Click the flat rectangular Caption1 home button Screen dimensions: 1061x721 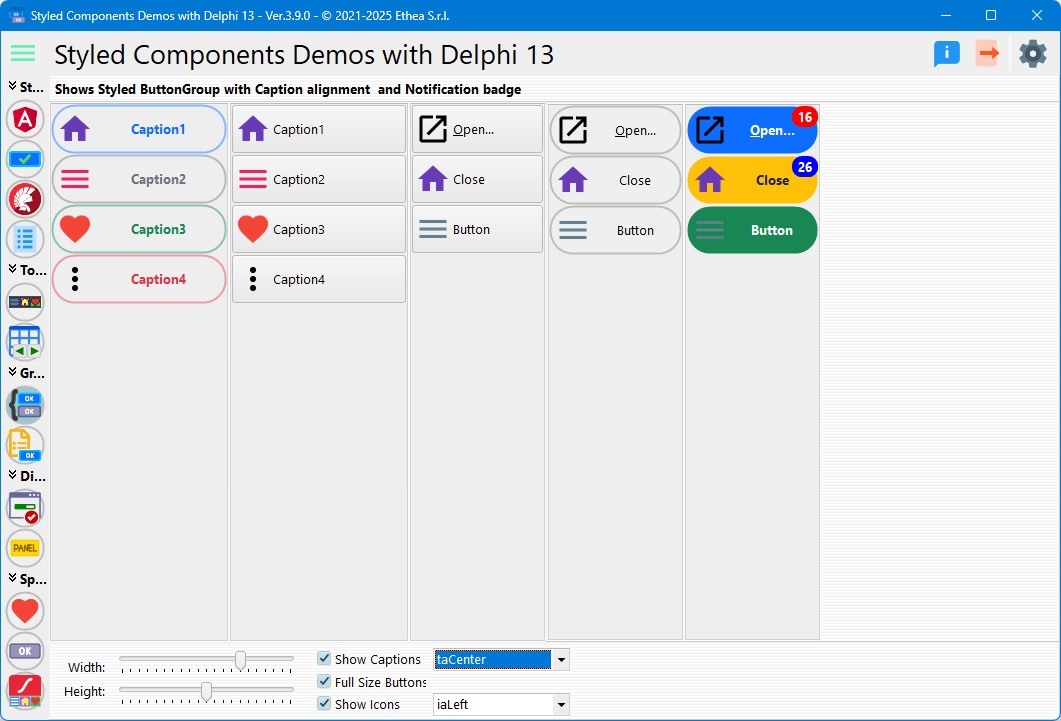click(319, 129)
